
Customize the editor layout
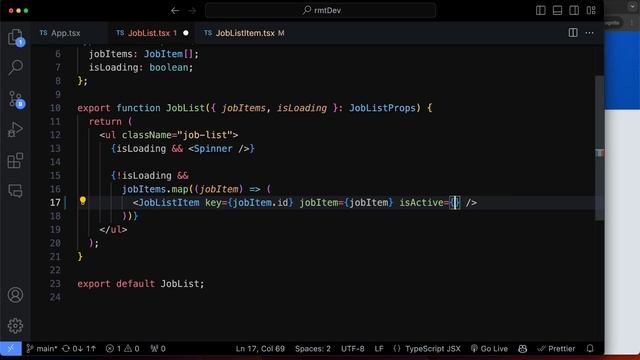point(591,11)
